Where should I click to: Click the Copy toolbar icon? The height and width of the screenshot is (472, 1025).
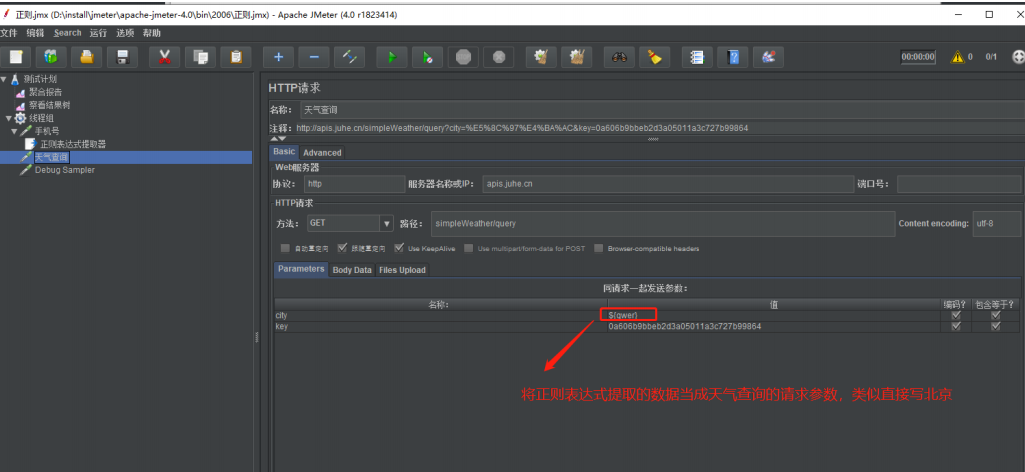pyautogui.click(x=200, y=58)
